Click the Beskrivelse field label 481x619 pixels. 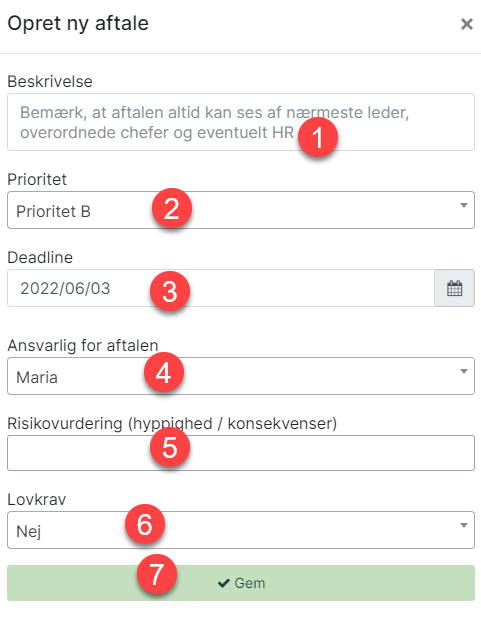(50, 81)
